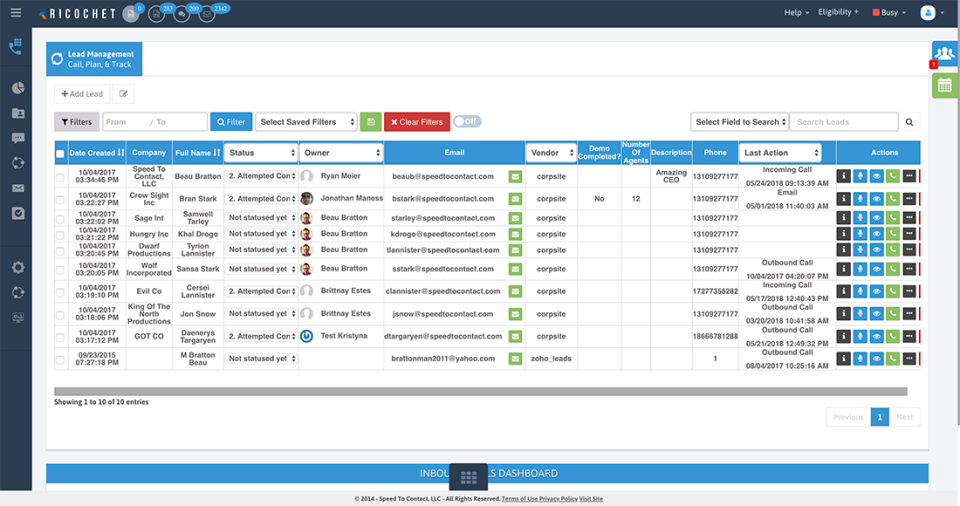This screenshot has height=506, width=960.
Task: Open the Help menu in top bar
Action: click(795, 13)
